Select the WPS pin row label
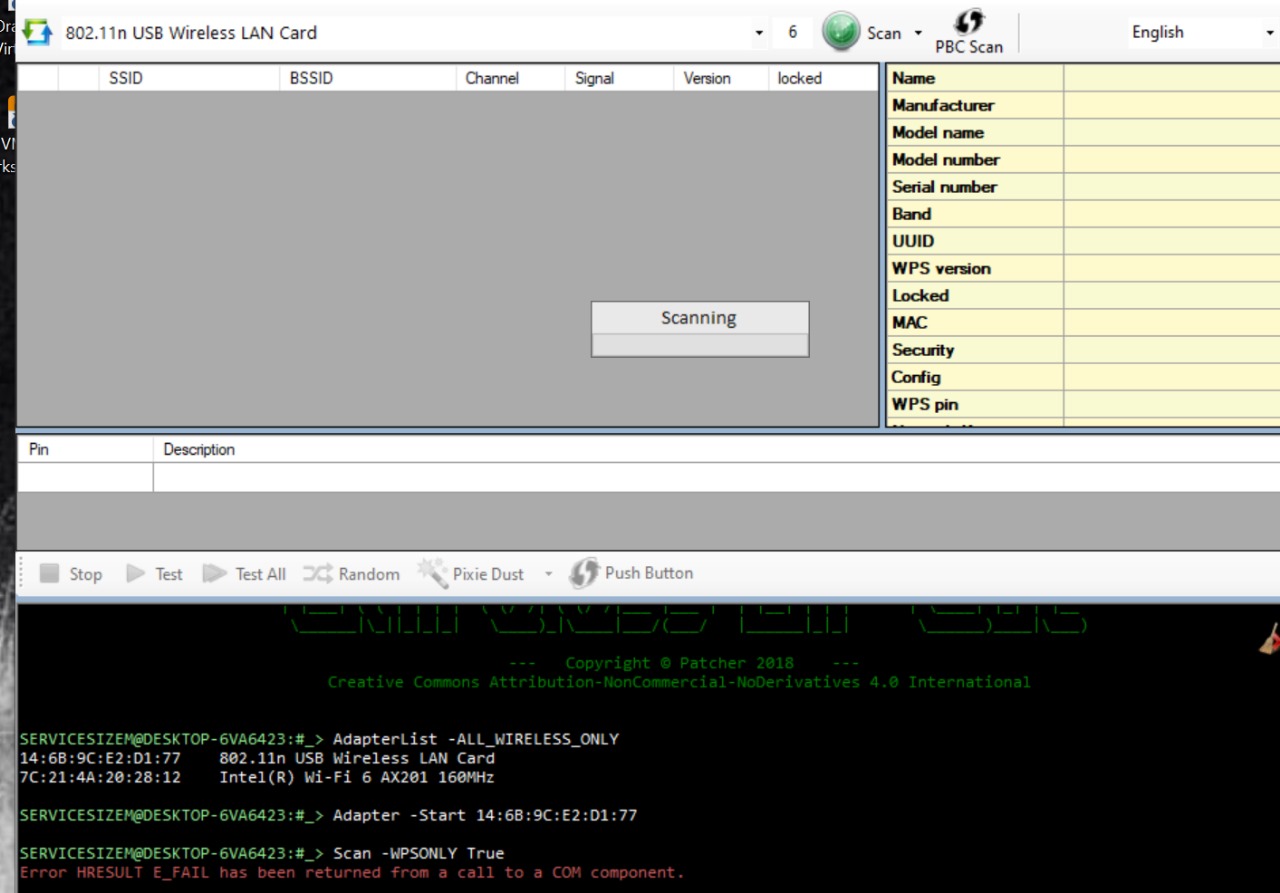Image resolution: width=1280 pixels, height=893 pixels. pyautogui.click(x=925, y=404)
